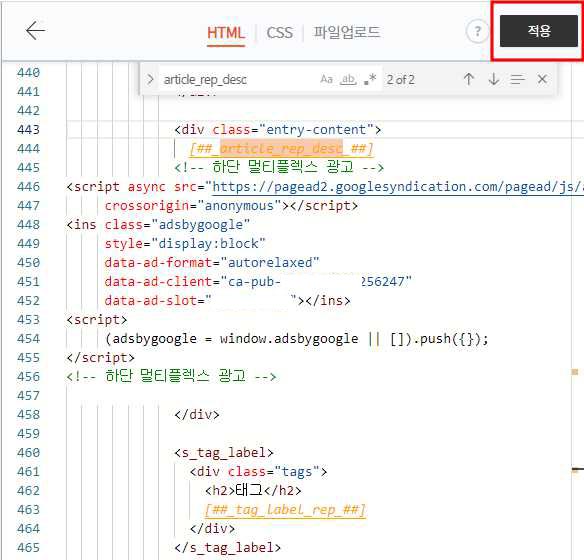
Task: Go to next match with down arrow
Action: click(x=494, y=79)
